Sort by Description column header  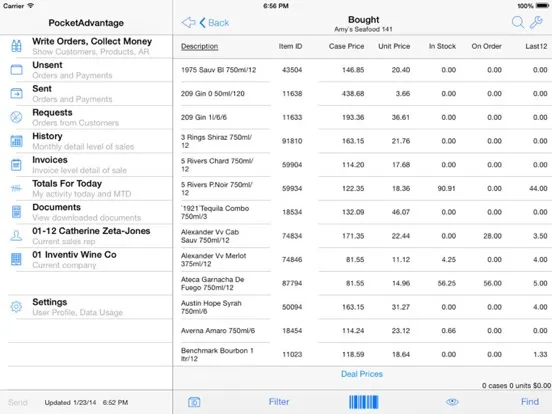click(x=200, y=46)
